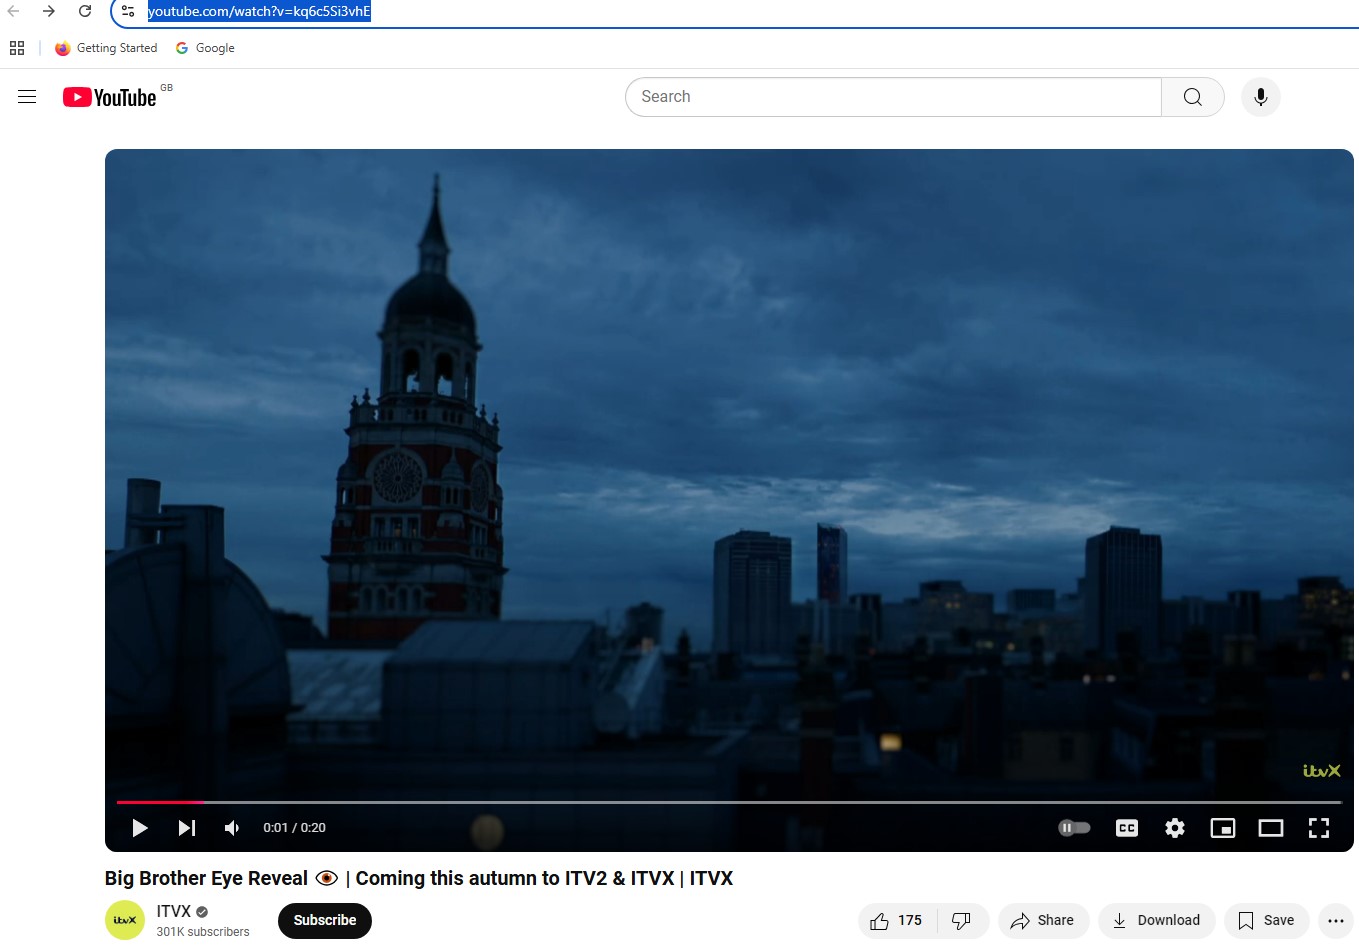Image resolution: width=1359 pixels, height=945 pixels.
Task: Mute the video volume
Action: click(232, 828)
